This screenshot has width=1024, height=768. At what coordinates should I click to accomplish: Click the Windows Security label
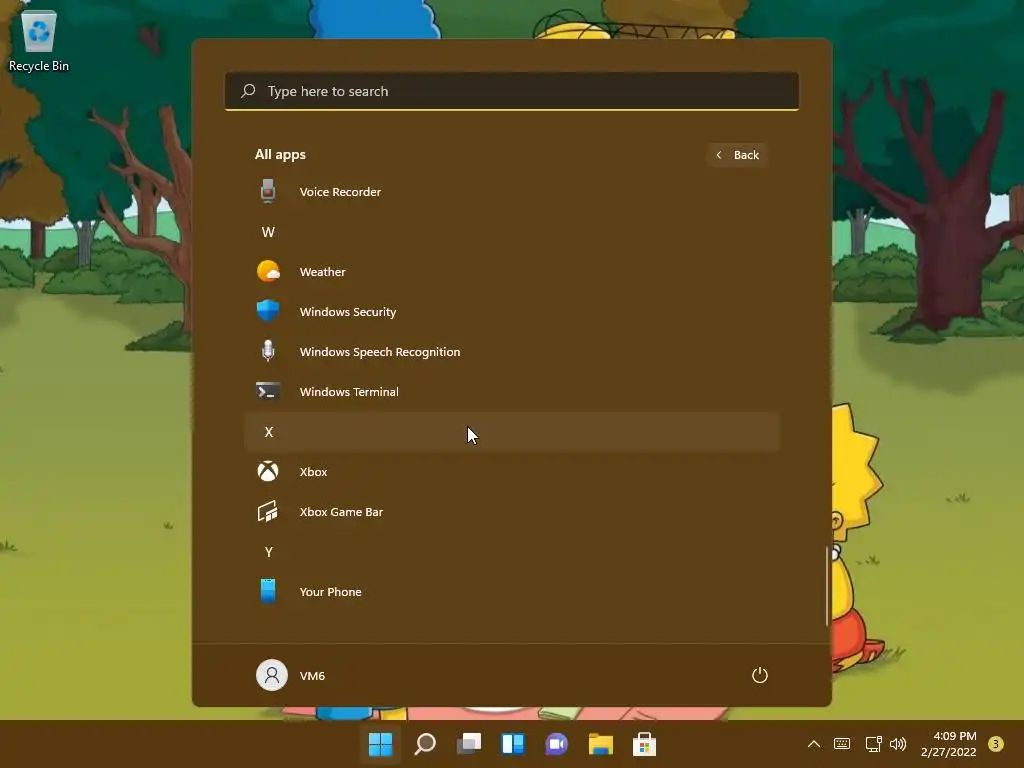347,312
